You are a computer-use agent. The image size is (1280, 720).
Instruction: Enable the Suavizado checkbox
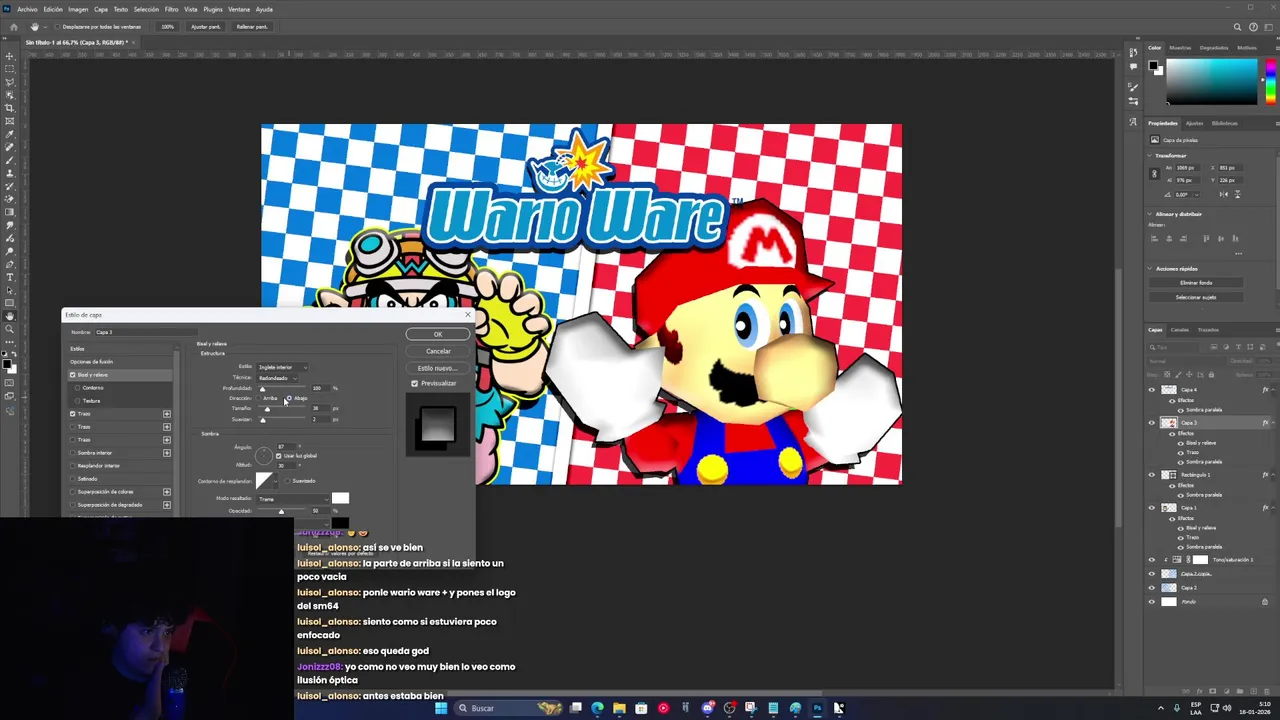tap(288, 481)
